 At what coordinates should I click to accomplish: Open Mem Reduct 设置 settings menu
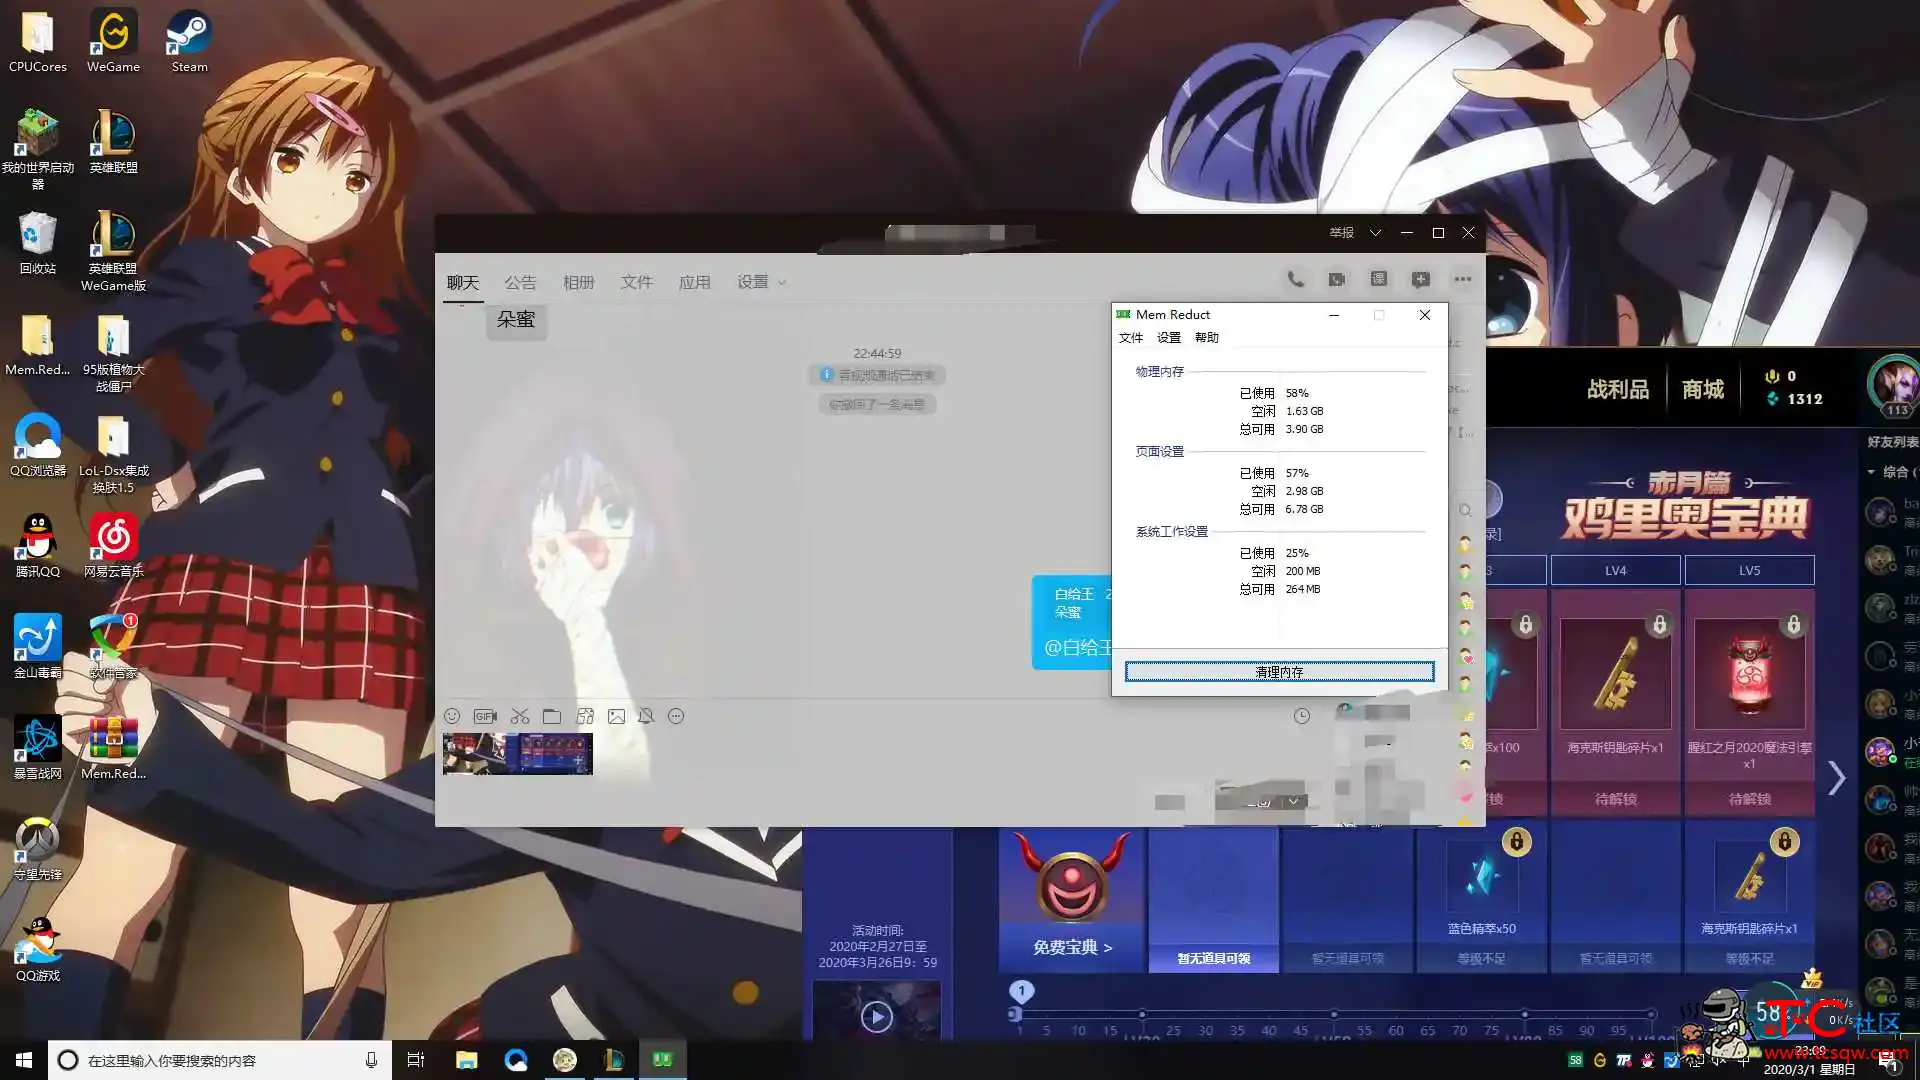[x=1168, y=336]
